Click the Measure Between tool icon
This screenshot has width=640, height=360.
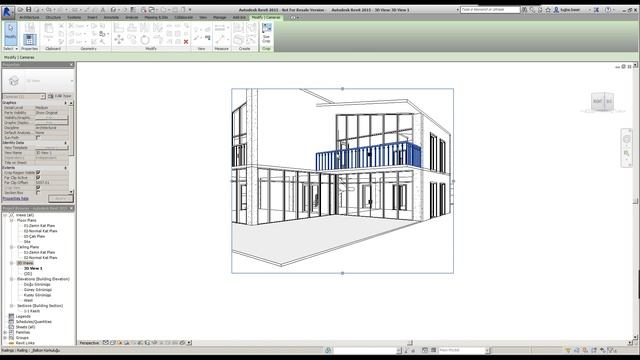pos(220,40)
